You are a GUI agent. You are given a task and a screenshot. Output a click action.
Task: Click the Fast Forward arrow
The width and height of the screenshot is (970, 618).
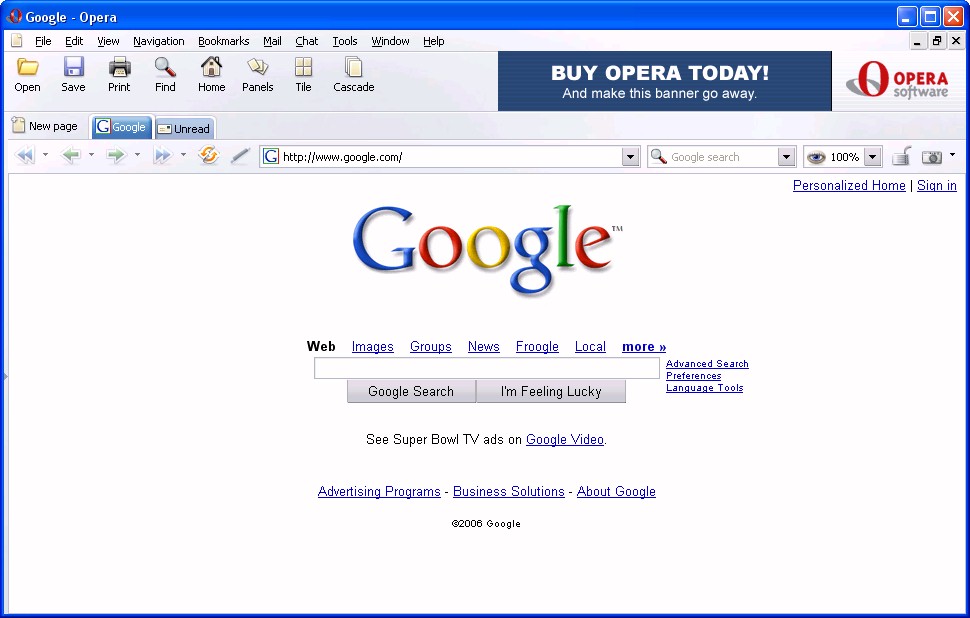(x=162, y=155)
